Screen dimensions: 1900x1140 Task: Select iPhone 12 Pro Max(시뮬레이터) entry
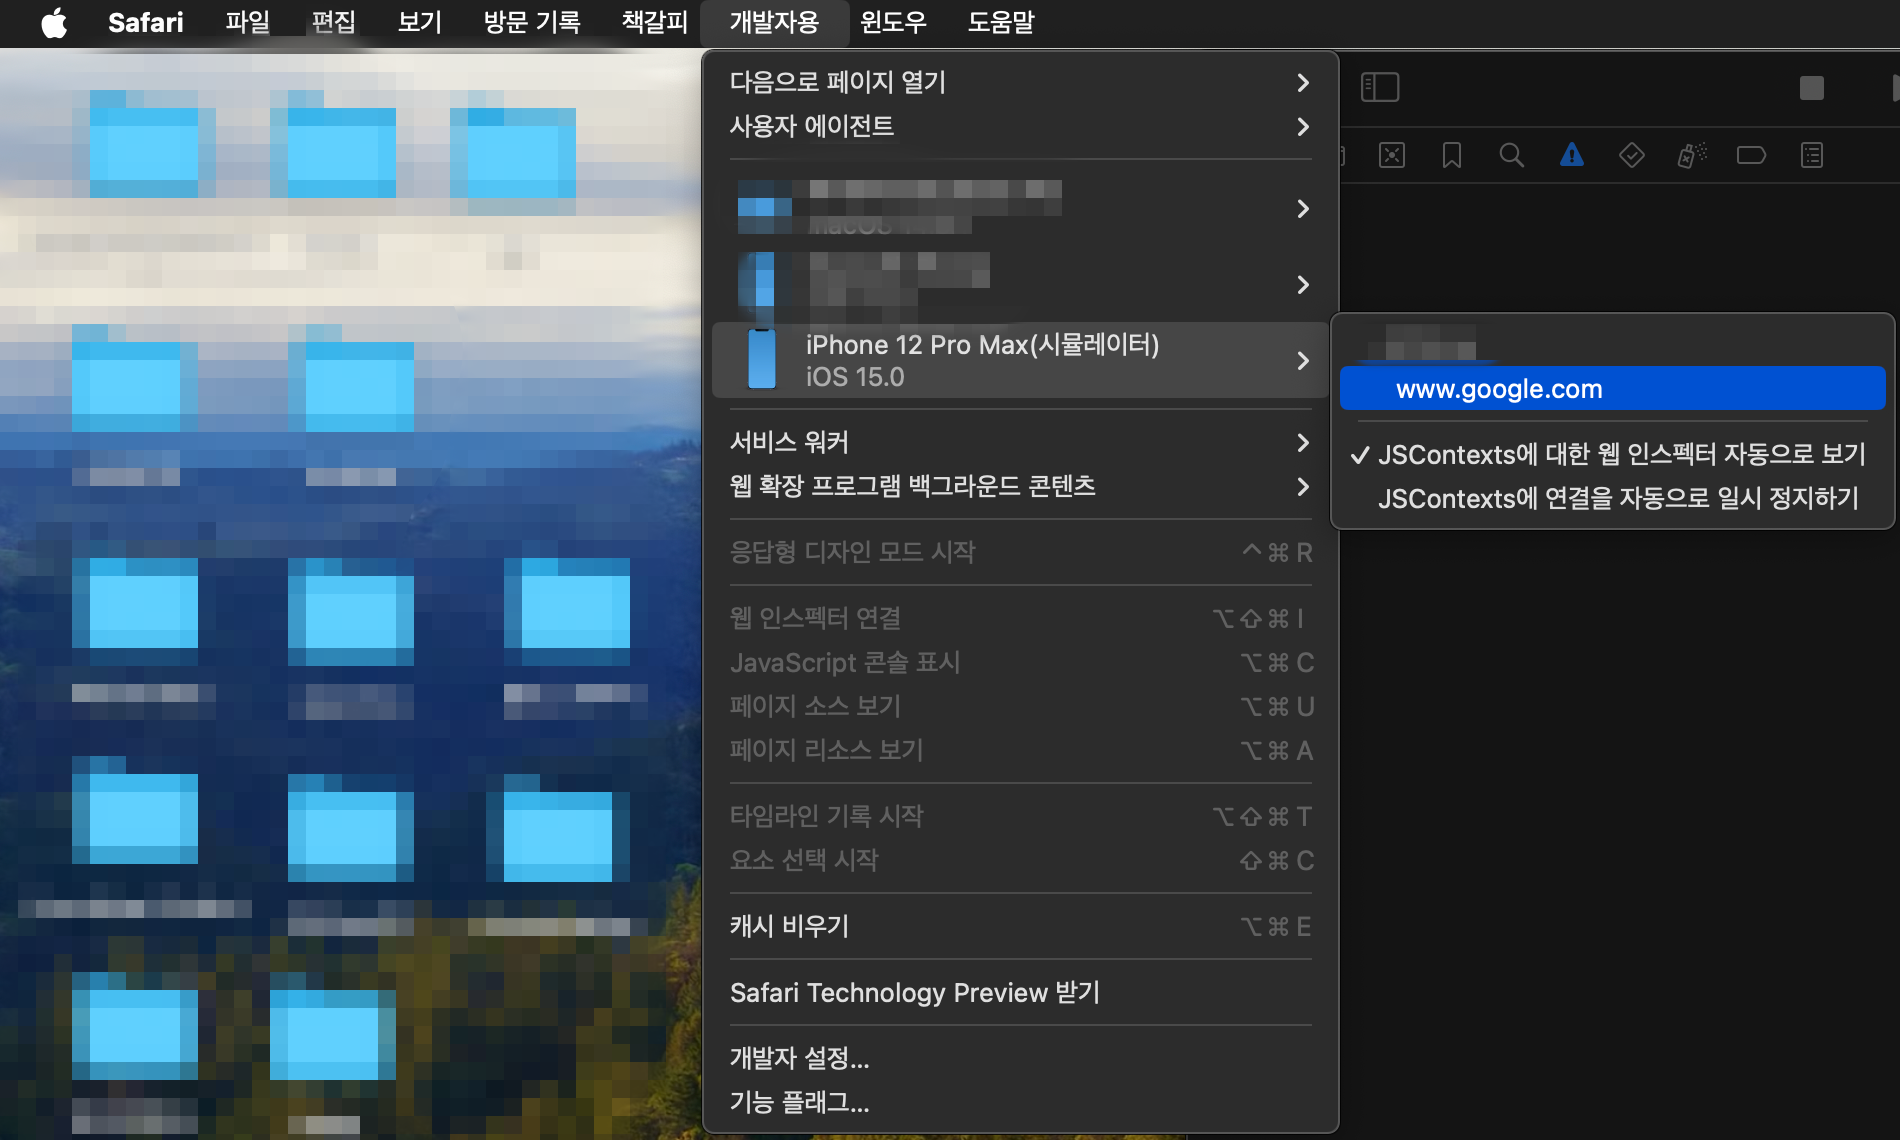click(x=1020, y=360)
